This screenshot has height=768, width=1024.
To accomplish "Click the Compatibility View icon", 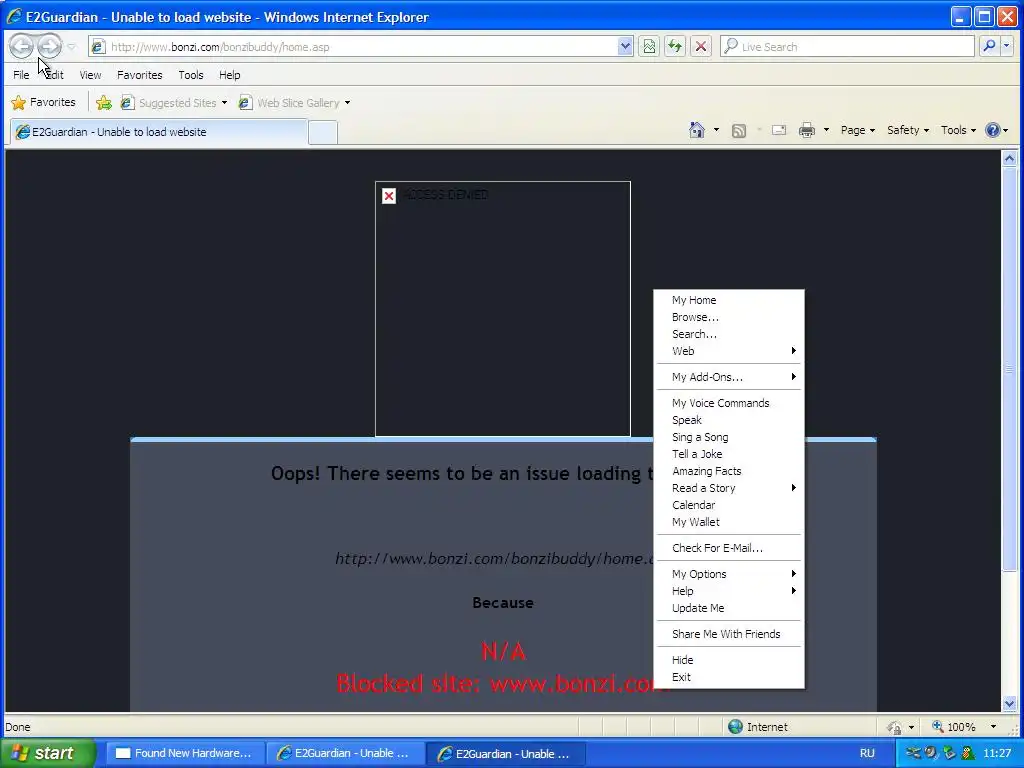I will [x=649, y=47].
